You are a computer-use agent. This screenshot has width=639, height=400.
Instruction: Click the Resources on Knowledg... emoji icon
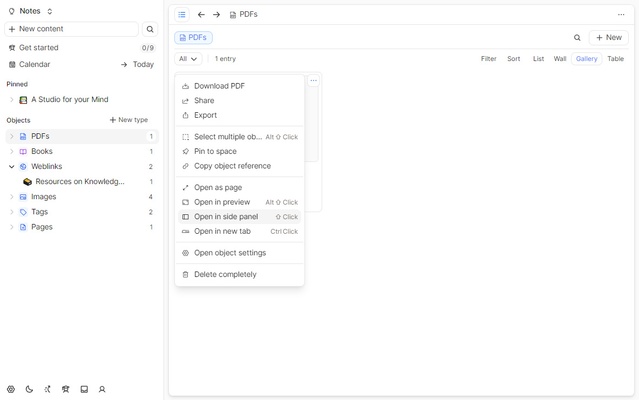(x=27, y=182)
